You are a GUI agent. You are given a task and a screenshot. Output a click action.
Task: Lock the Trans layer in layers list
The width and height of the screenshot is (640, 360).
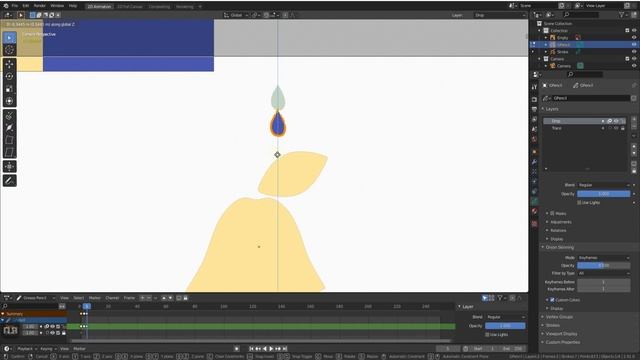coord(622,128)
